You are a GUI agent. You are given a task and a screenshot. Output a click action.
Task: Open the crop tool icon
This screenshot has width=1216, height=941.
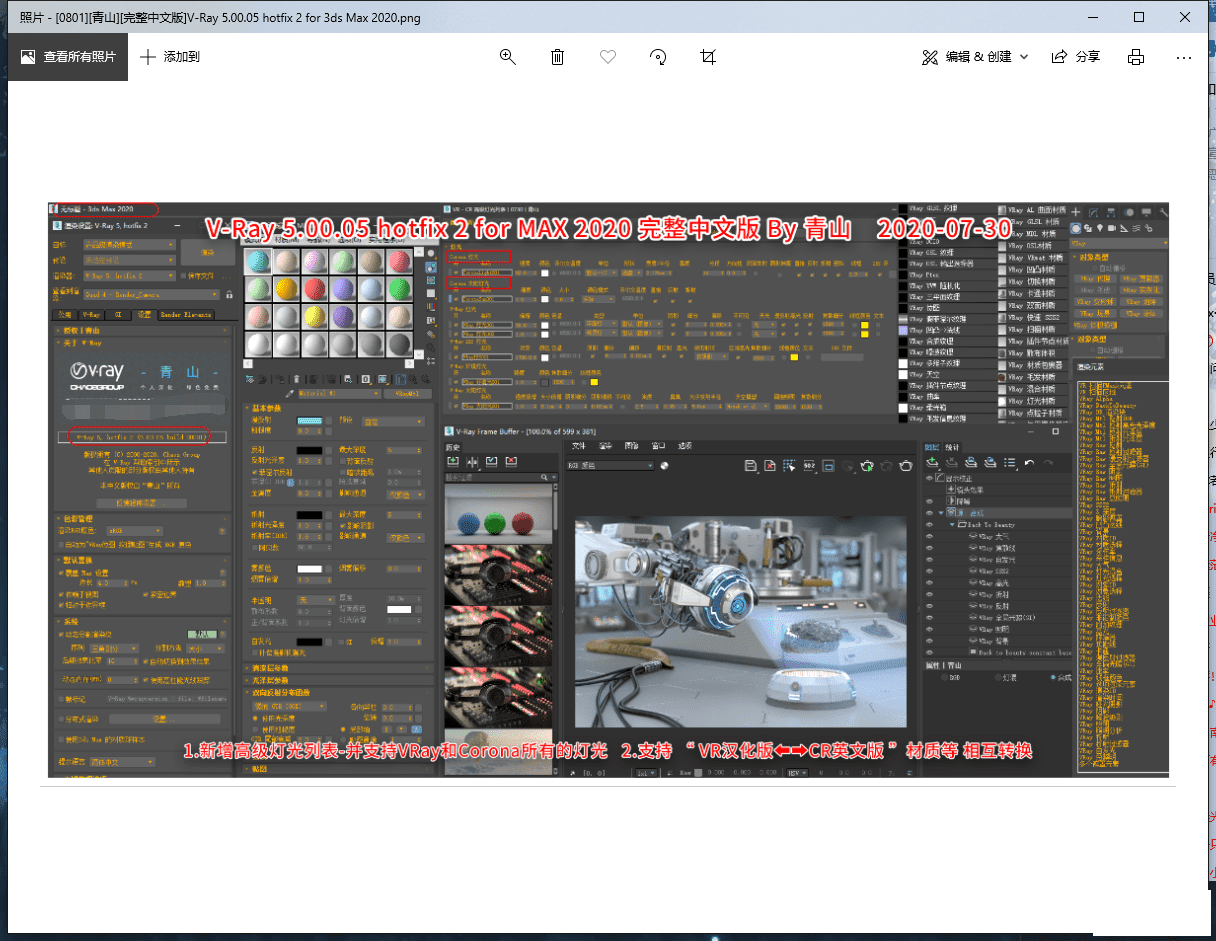(708, 57)
